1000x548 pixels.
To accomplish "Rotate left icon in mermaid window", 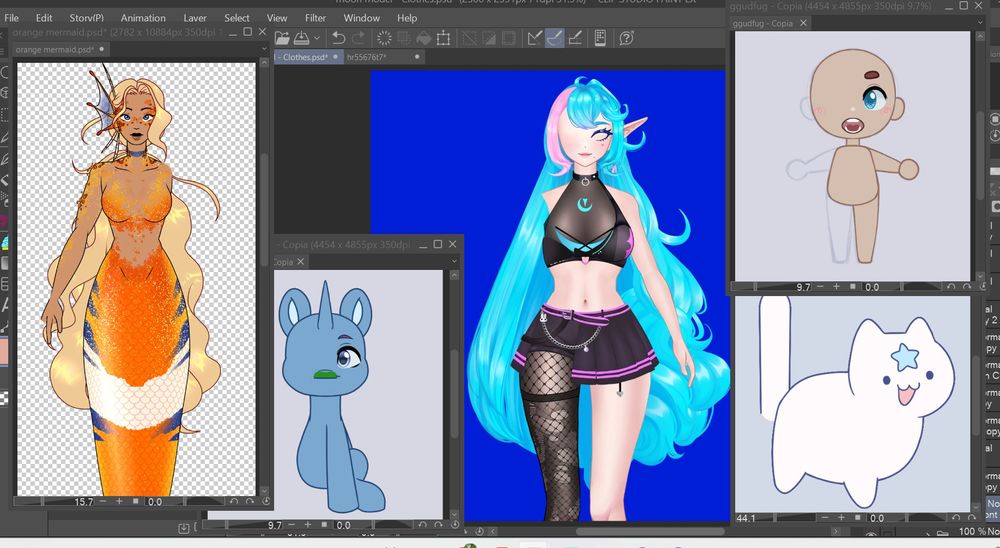I will [234, 501].
